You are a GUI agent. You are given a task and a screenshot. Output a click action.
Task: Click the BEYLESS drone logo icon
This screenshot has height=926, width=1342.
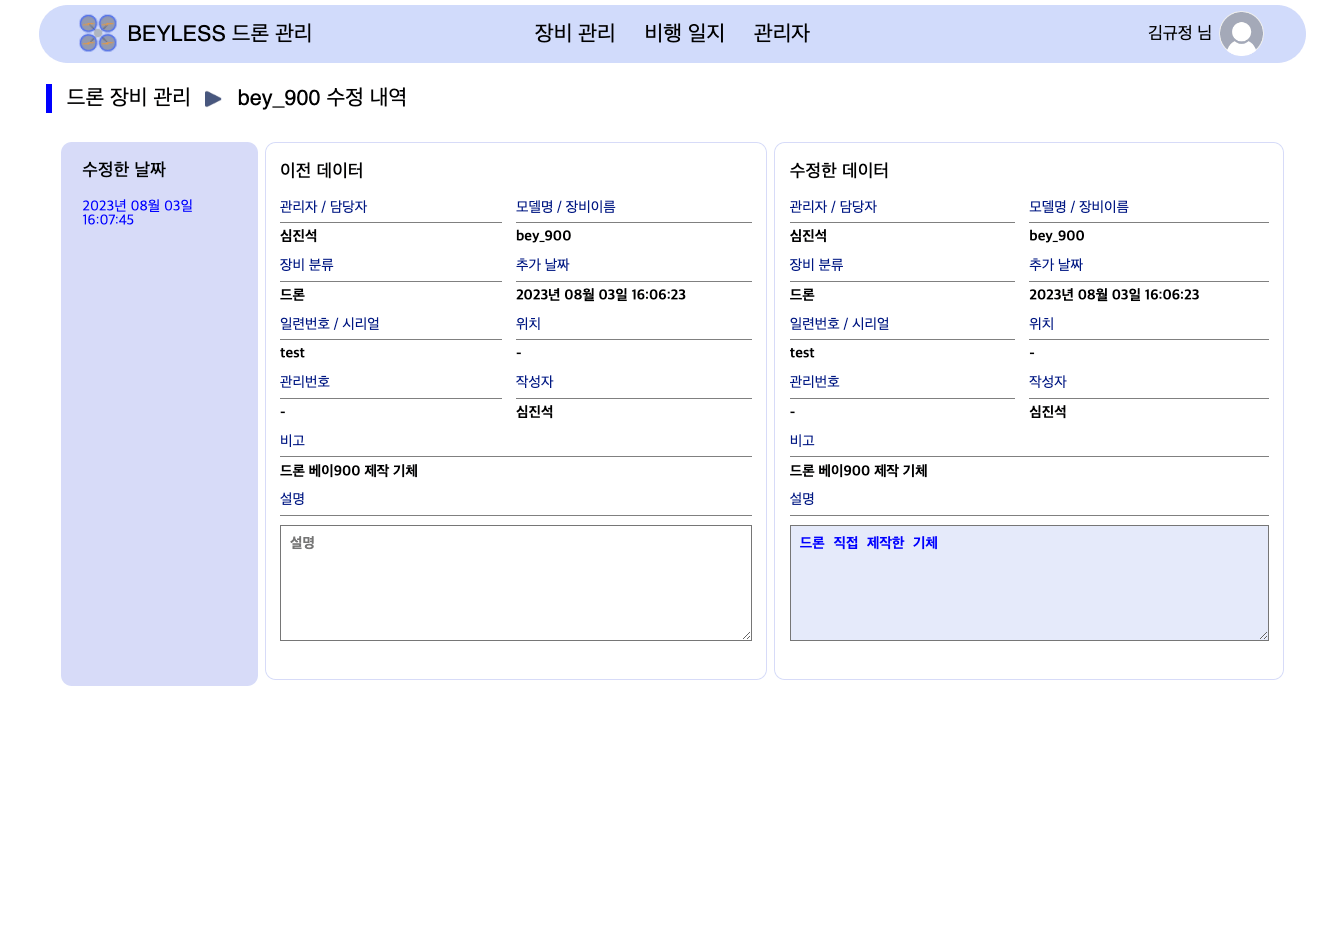(x=98, y=33)
